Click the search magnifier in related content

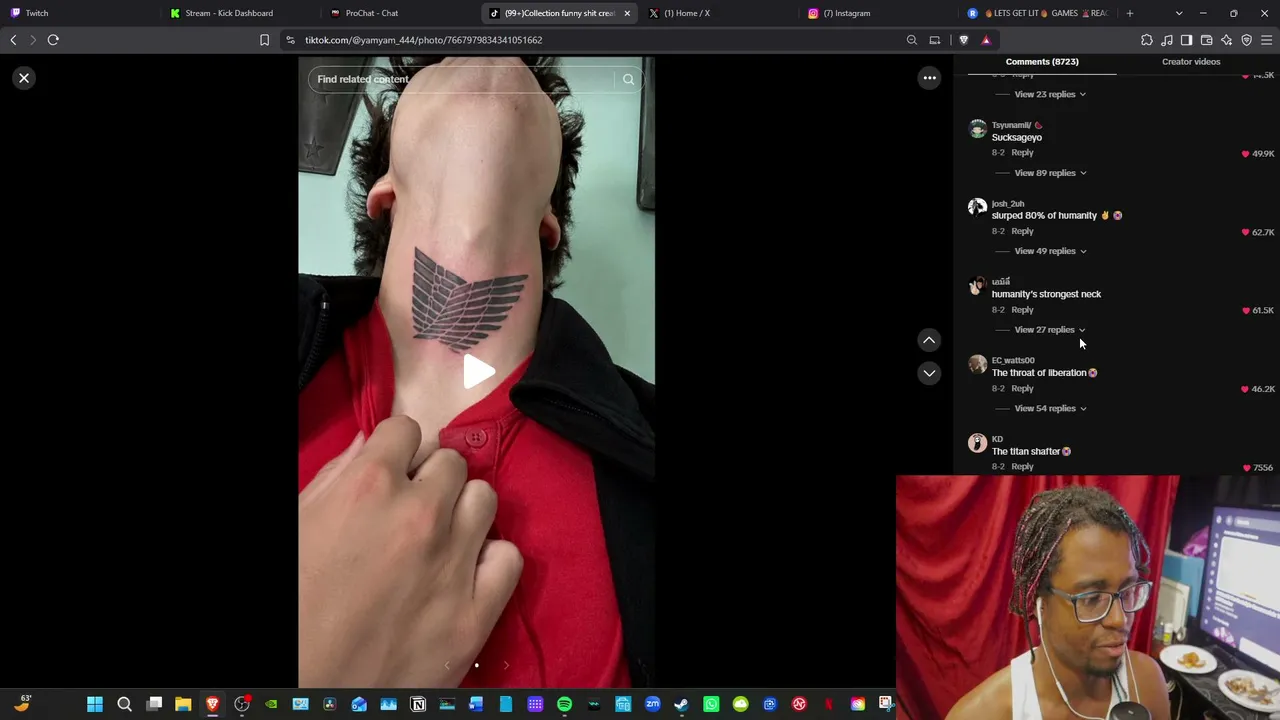click(x=628, y=79)
